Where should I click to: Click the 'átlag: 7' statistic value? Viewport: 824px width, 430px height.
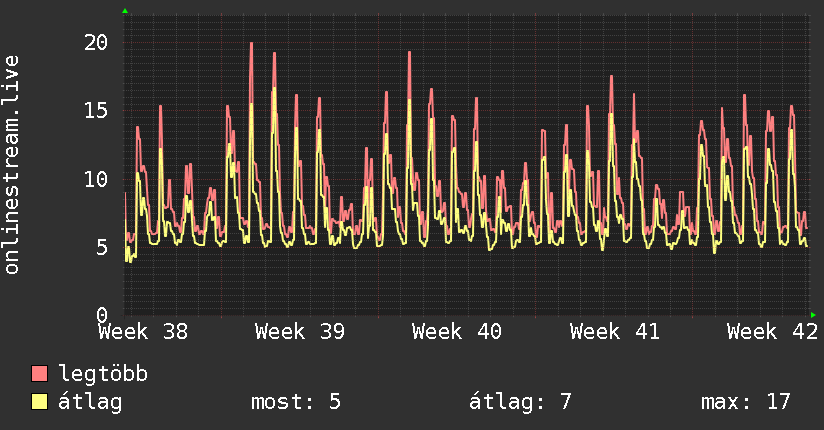[x=520, y=402]
